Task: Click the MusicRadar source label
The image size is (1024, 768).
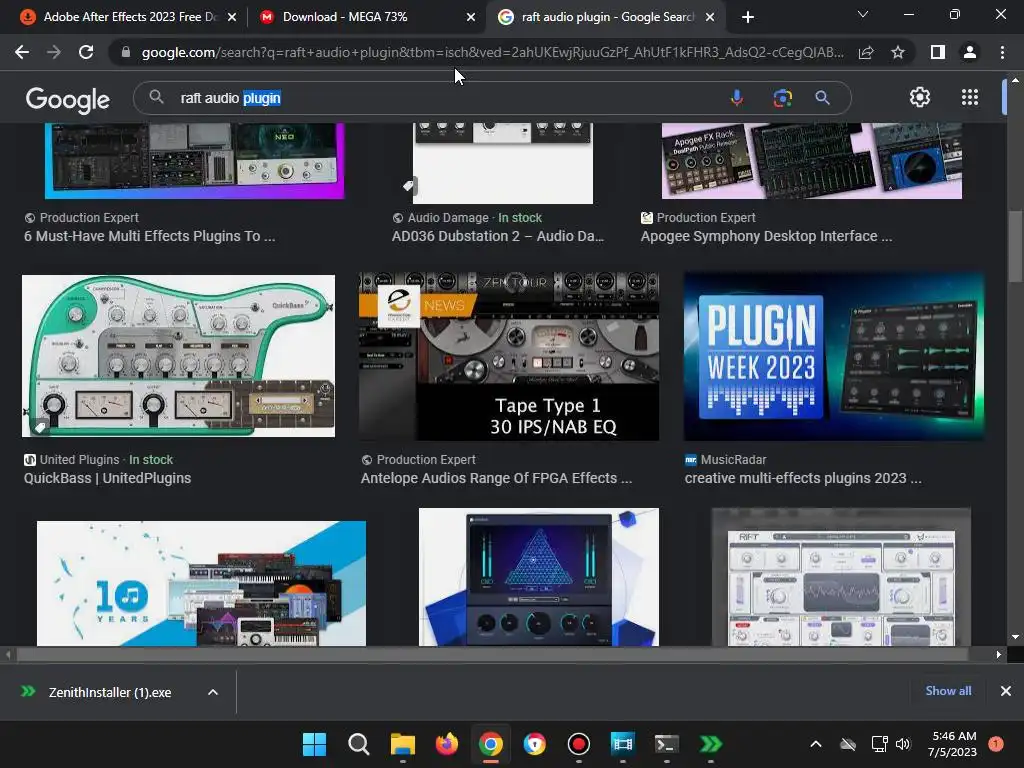Action: 733,460
